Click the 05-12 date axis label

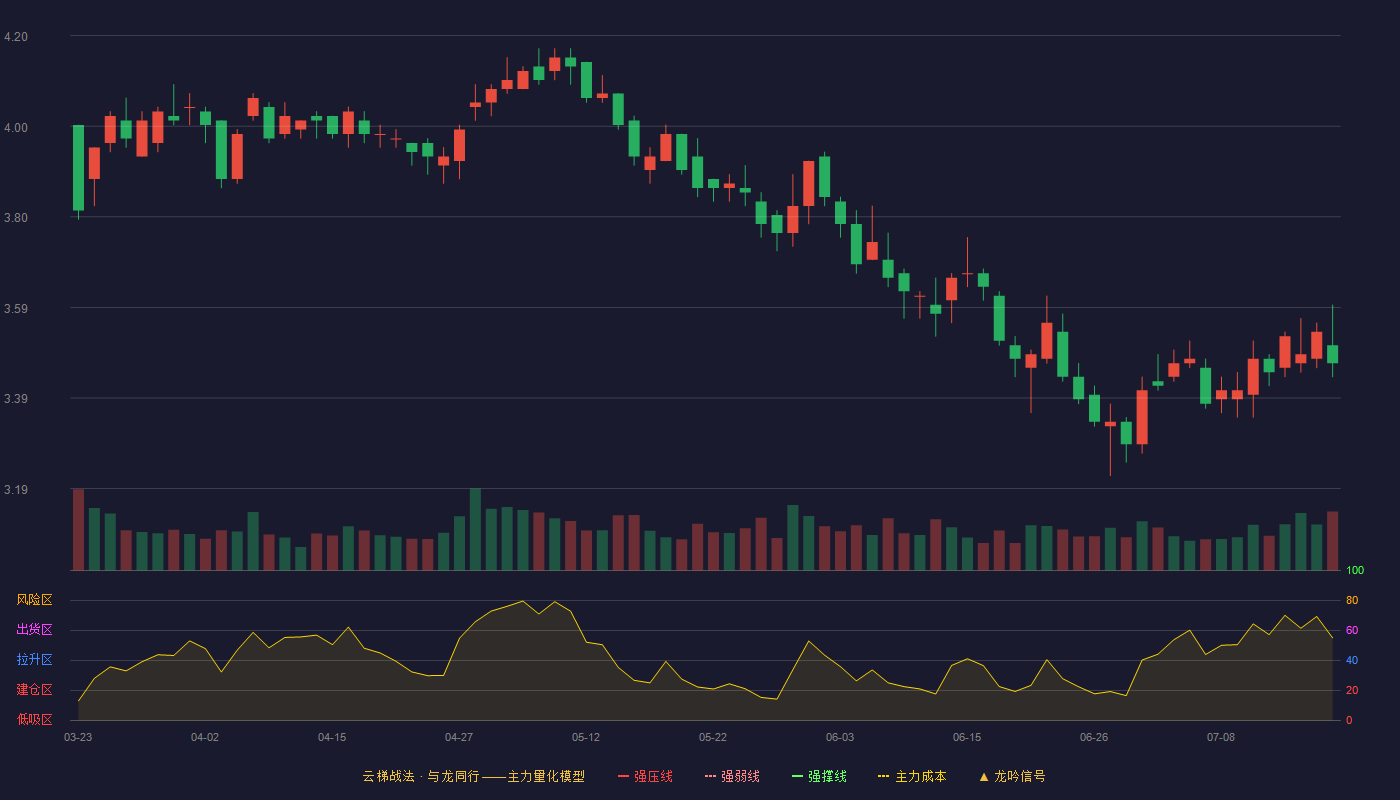(586, 737)
